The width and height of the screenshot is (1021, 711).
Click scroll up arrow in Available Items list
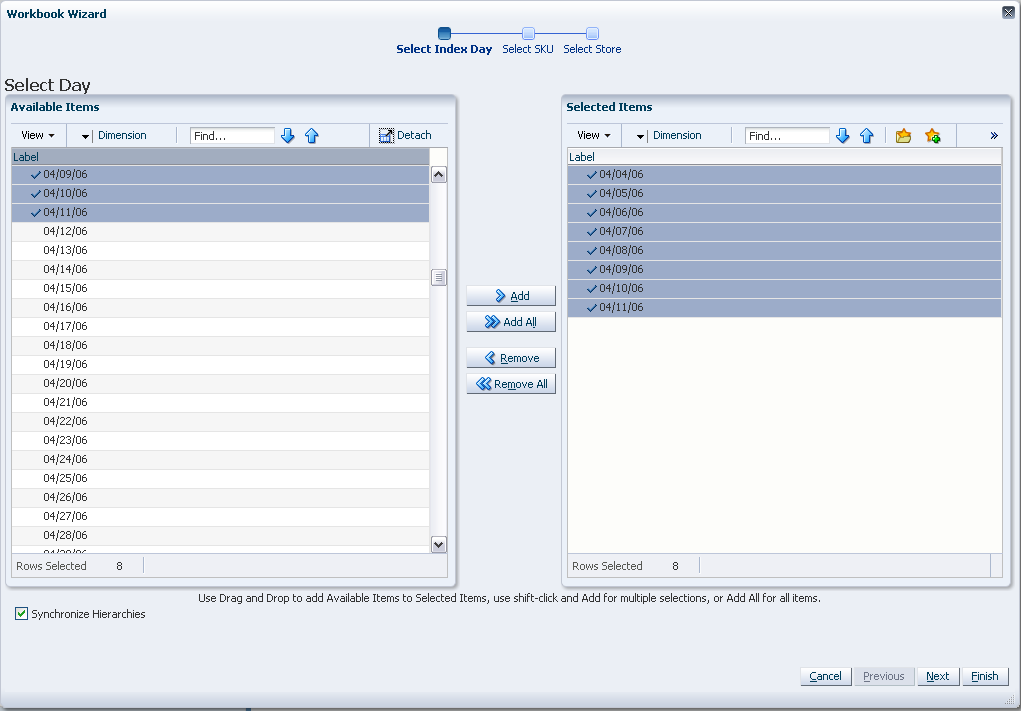point(439,174)
